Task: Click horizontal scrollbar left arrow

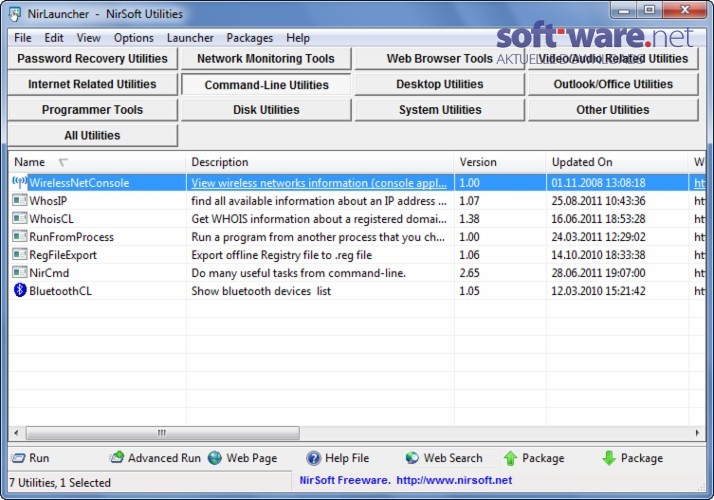Action: (16, 433)
